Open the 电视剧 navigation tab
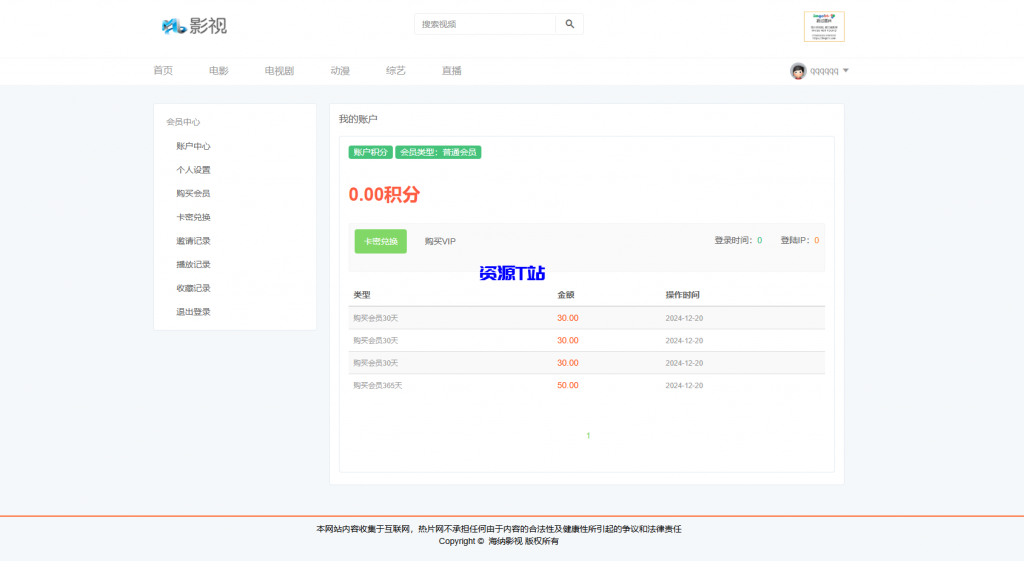This screenshot has height=561, width=1024. click(279, 71)
